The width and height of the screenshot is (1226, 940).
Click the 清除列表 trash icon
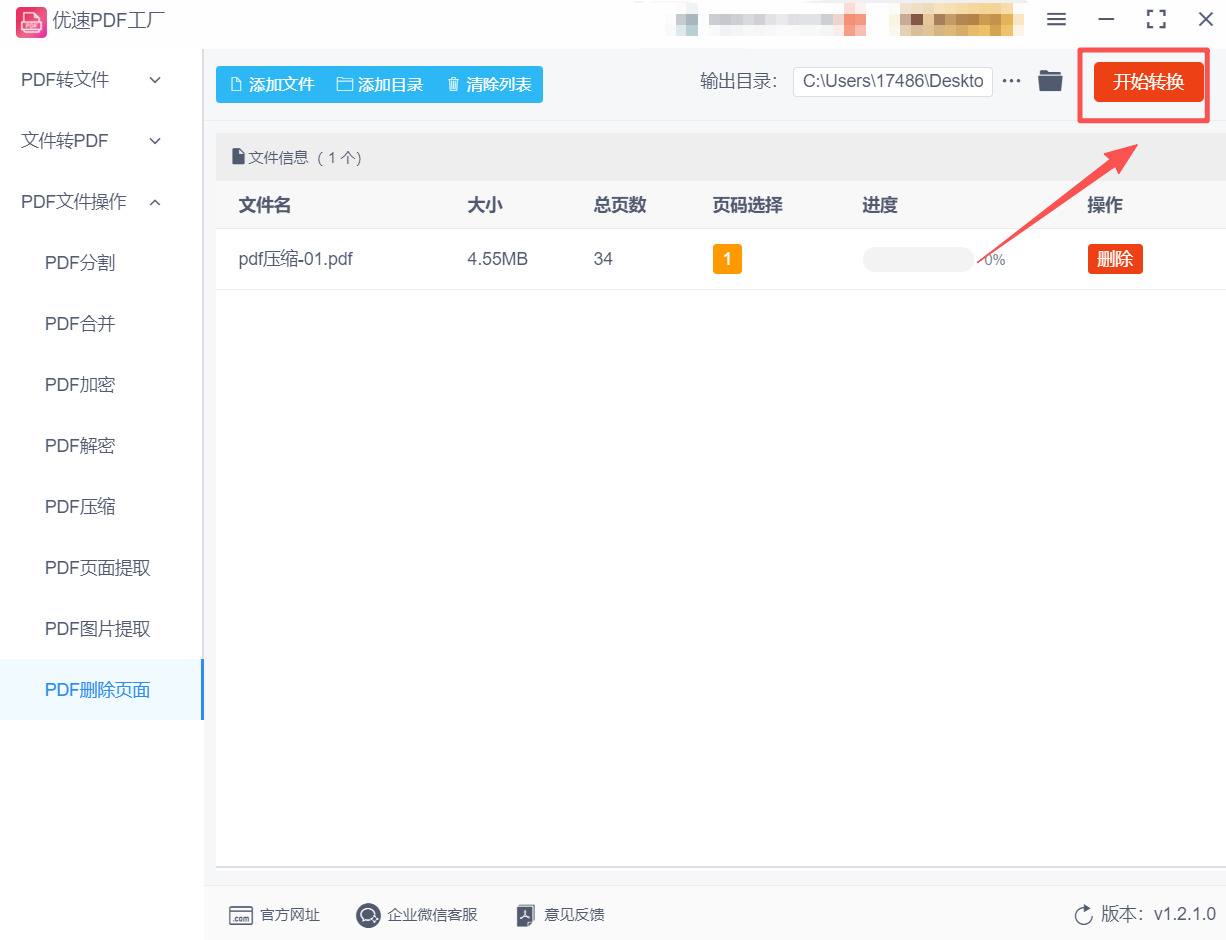[455, 85]
